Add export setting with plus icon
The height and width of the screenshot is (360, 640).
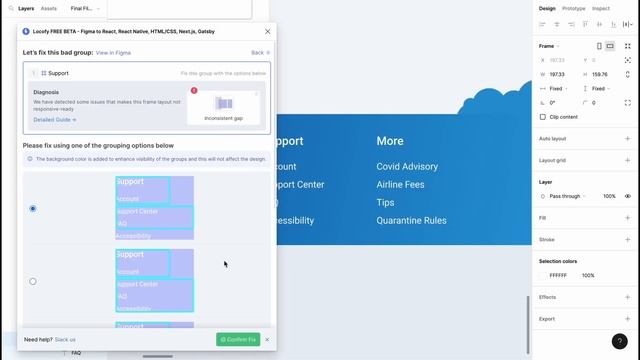[628, 319]
